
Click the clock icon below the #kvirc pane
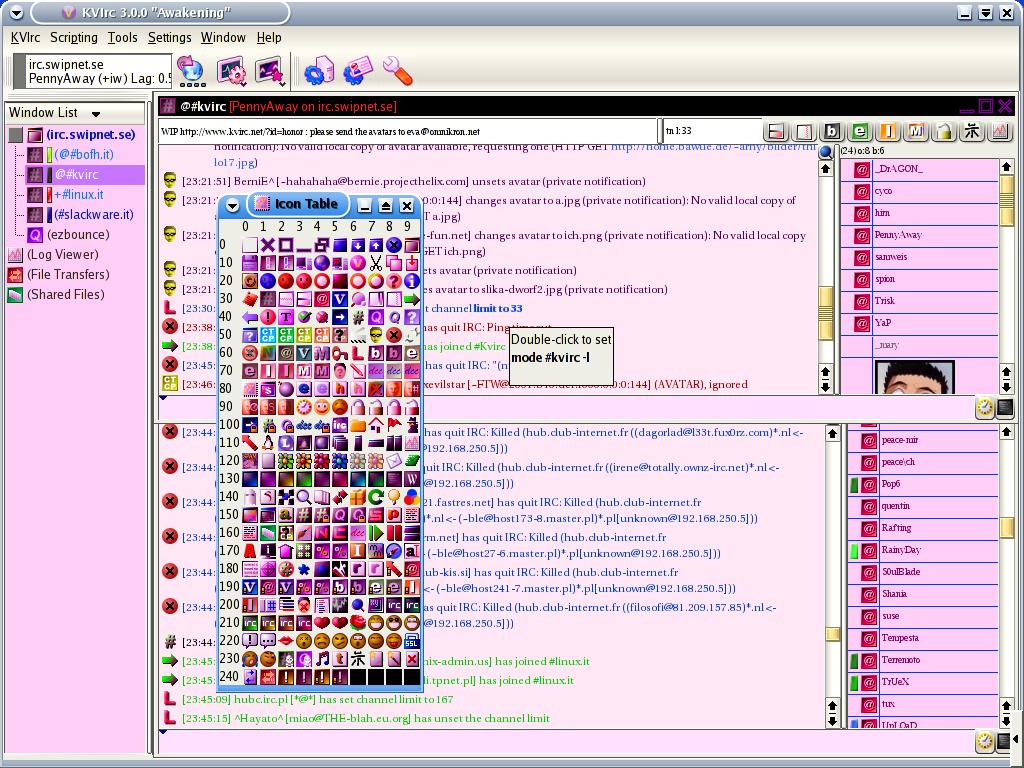click(x=984, y=408)
